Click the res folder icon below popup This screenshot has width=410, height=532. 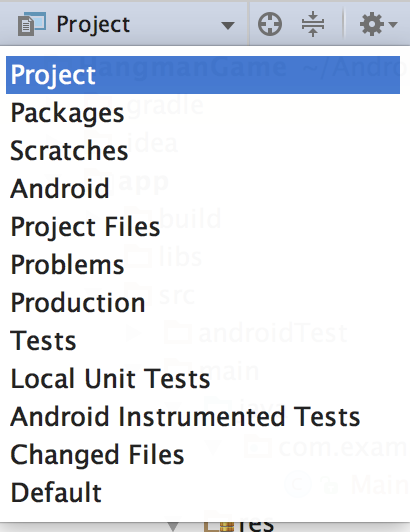tap(220, 526)
